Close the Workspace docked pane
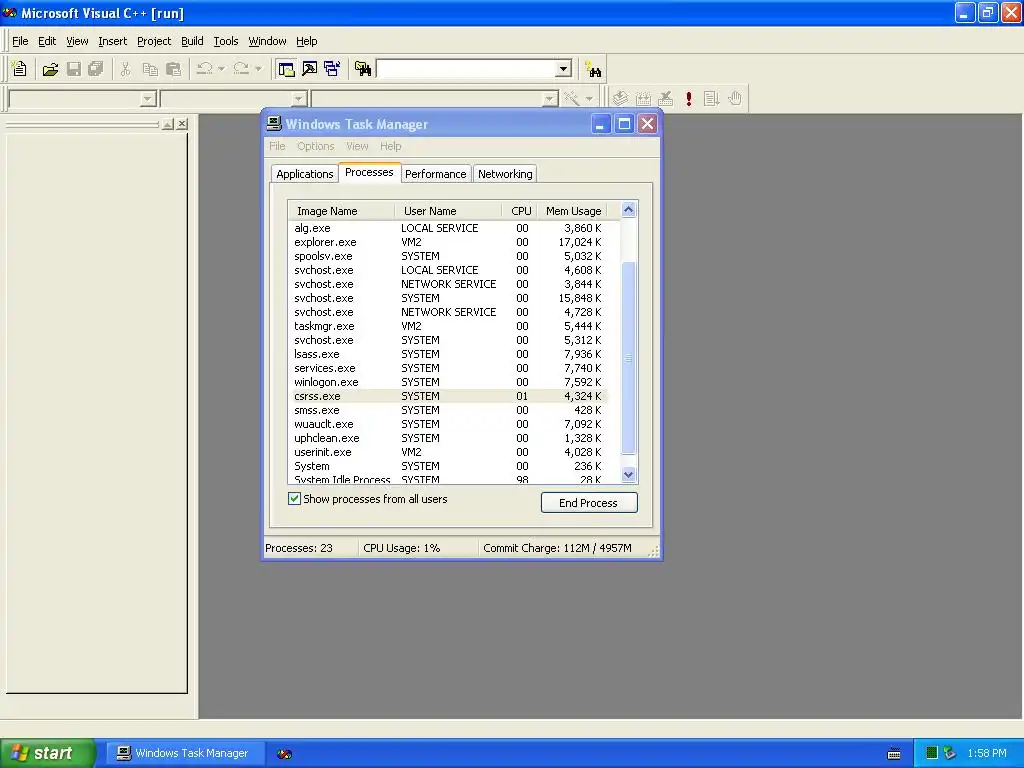This screenshot has height=768, width=1024. [x=182, y=123]
